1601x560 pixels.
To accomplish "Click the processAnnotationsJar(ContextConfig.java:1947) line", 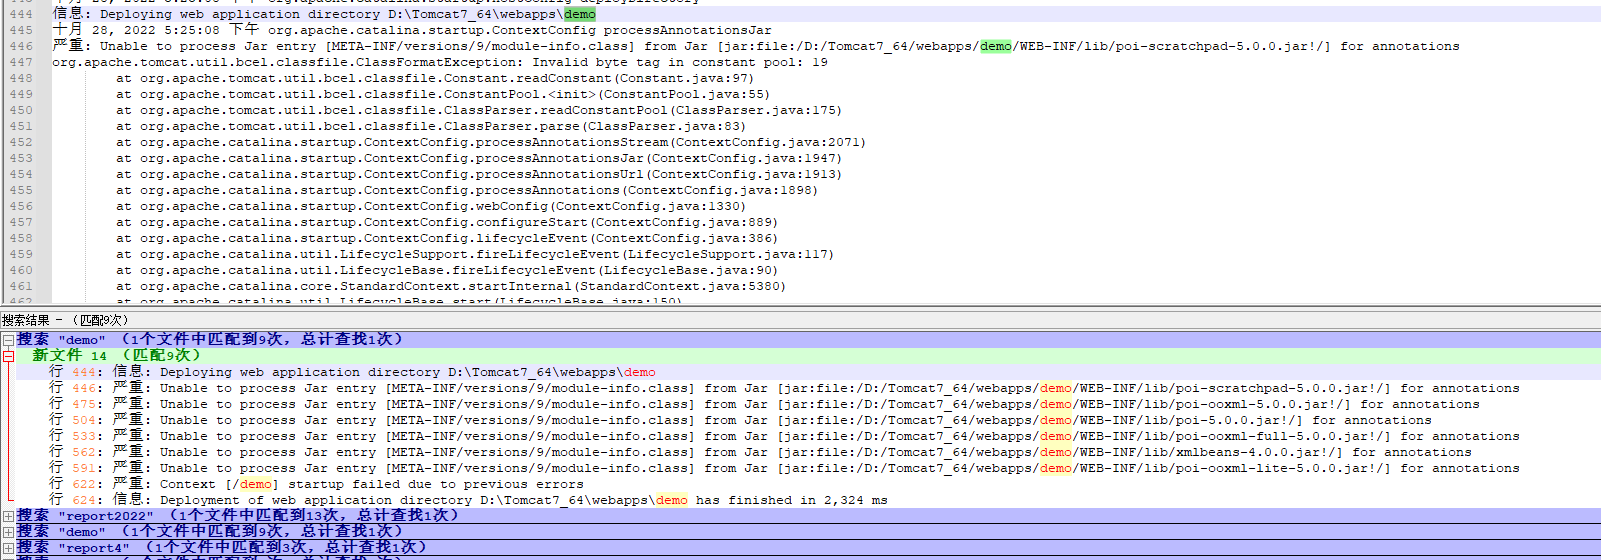I will click(x=479, y=158).
